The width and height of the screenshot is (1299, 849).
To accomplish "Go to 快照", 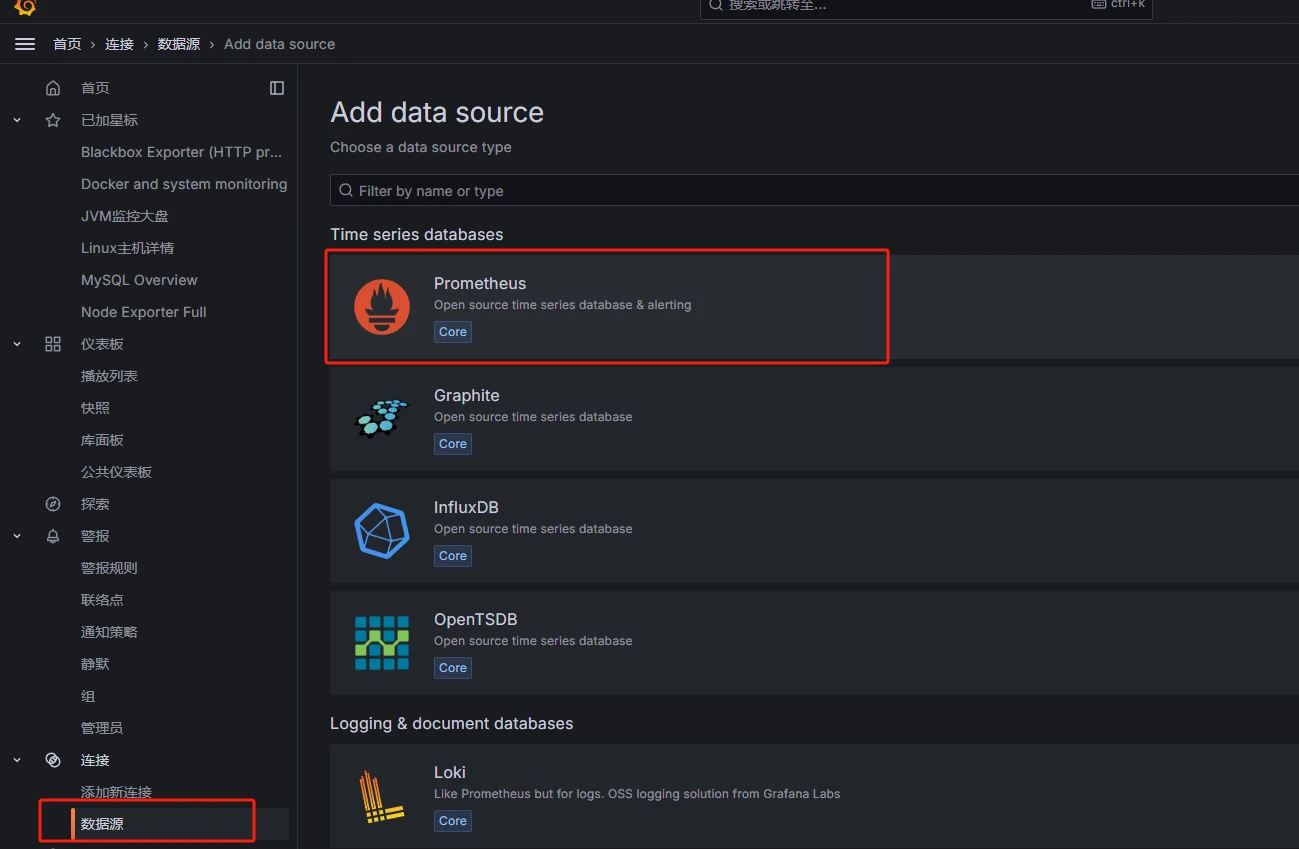I will (95, 408).
